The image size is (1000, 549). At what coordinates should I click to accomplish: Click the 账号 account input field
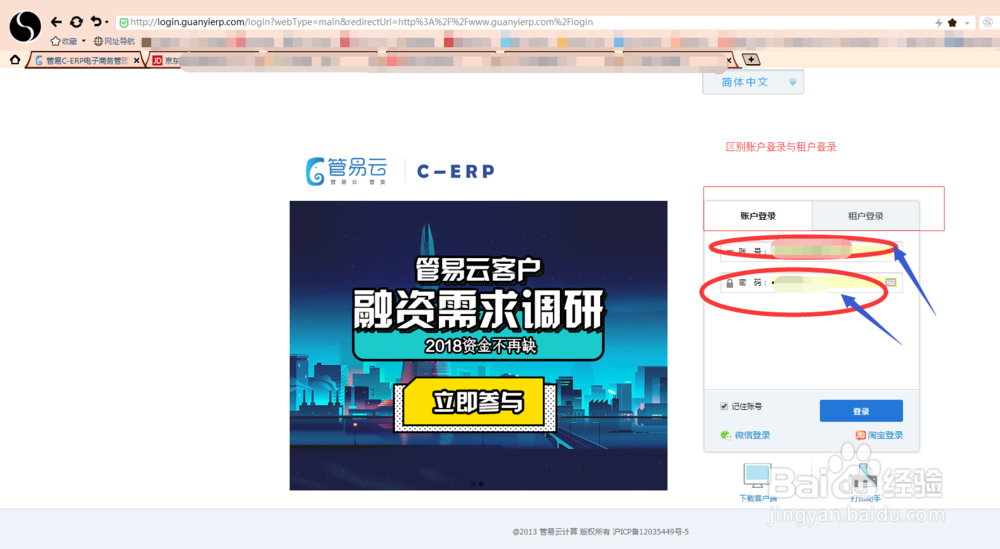[x=811, y=251]
